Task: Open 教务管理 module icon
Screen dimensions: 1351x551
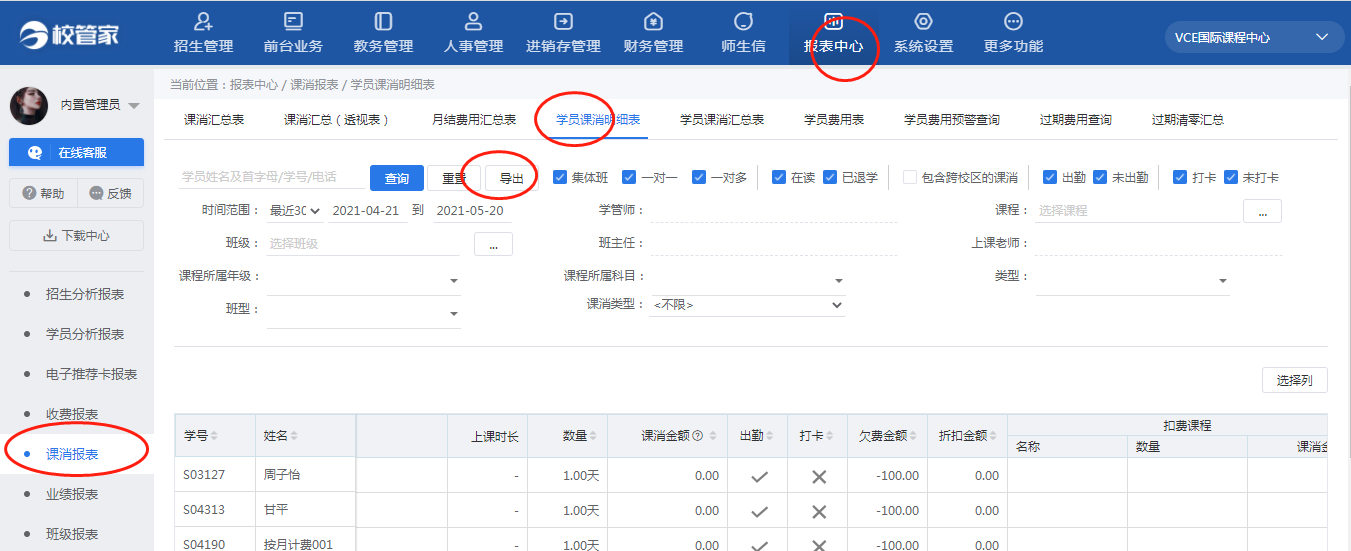Action: pyautogui.click(x=383, y=21)
